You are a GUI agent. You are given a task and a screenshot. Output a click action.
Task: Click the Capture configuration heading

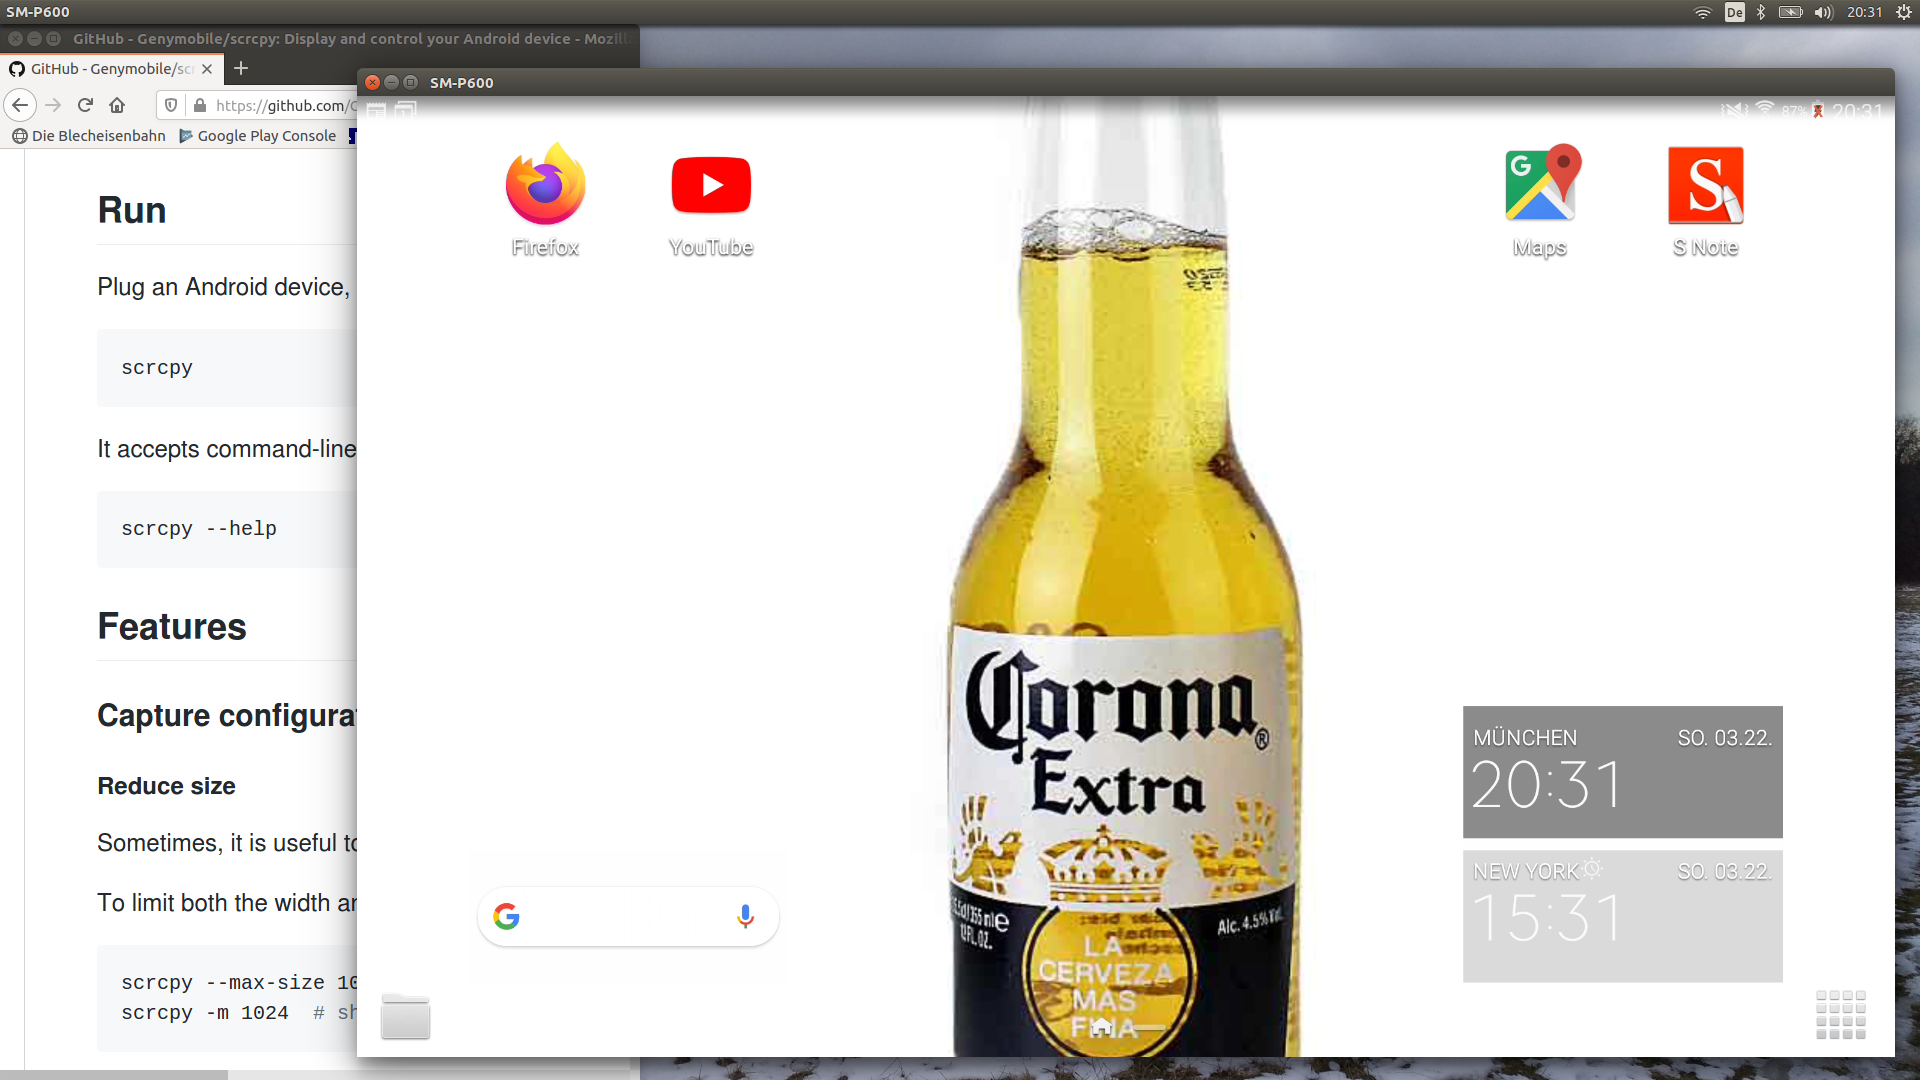(227, 716)
